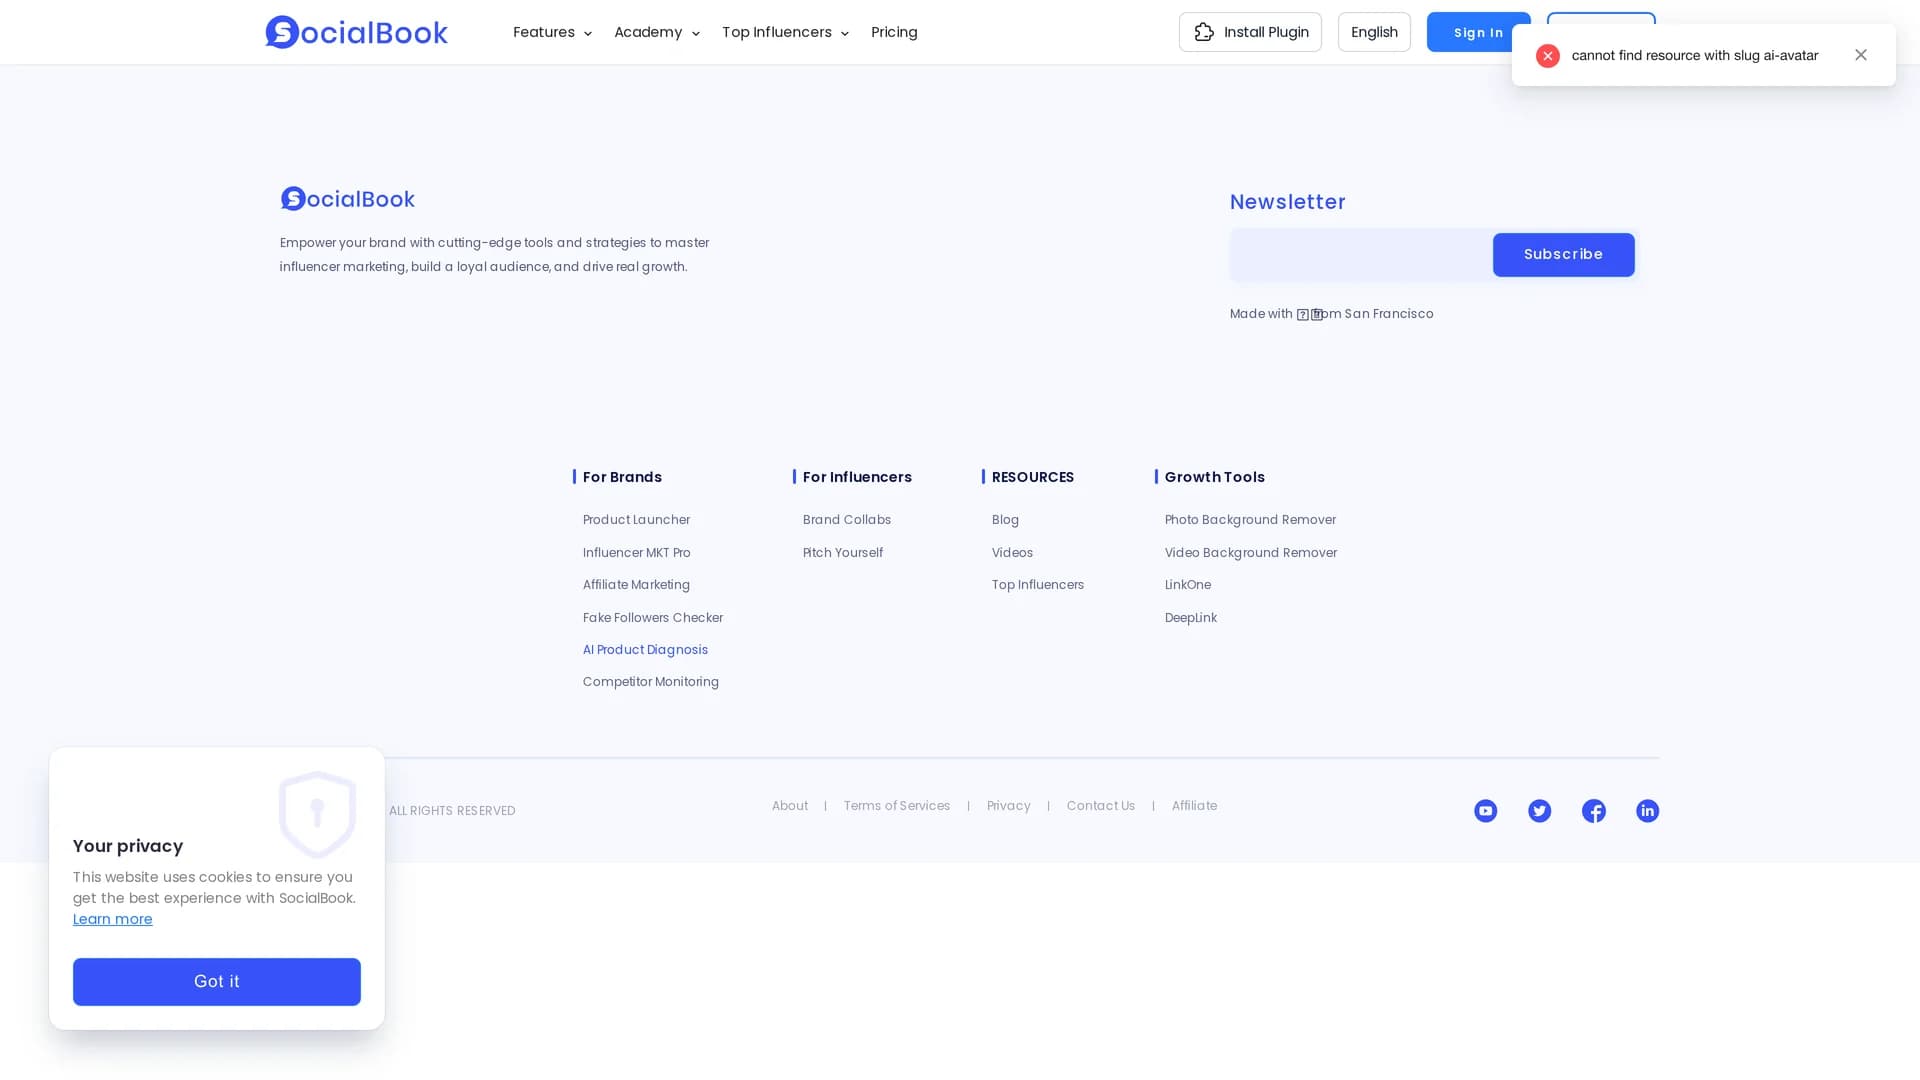Open Brand Collabs link

tap(847, 520)
